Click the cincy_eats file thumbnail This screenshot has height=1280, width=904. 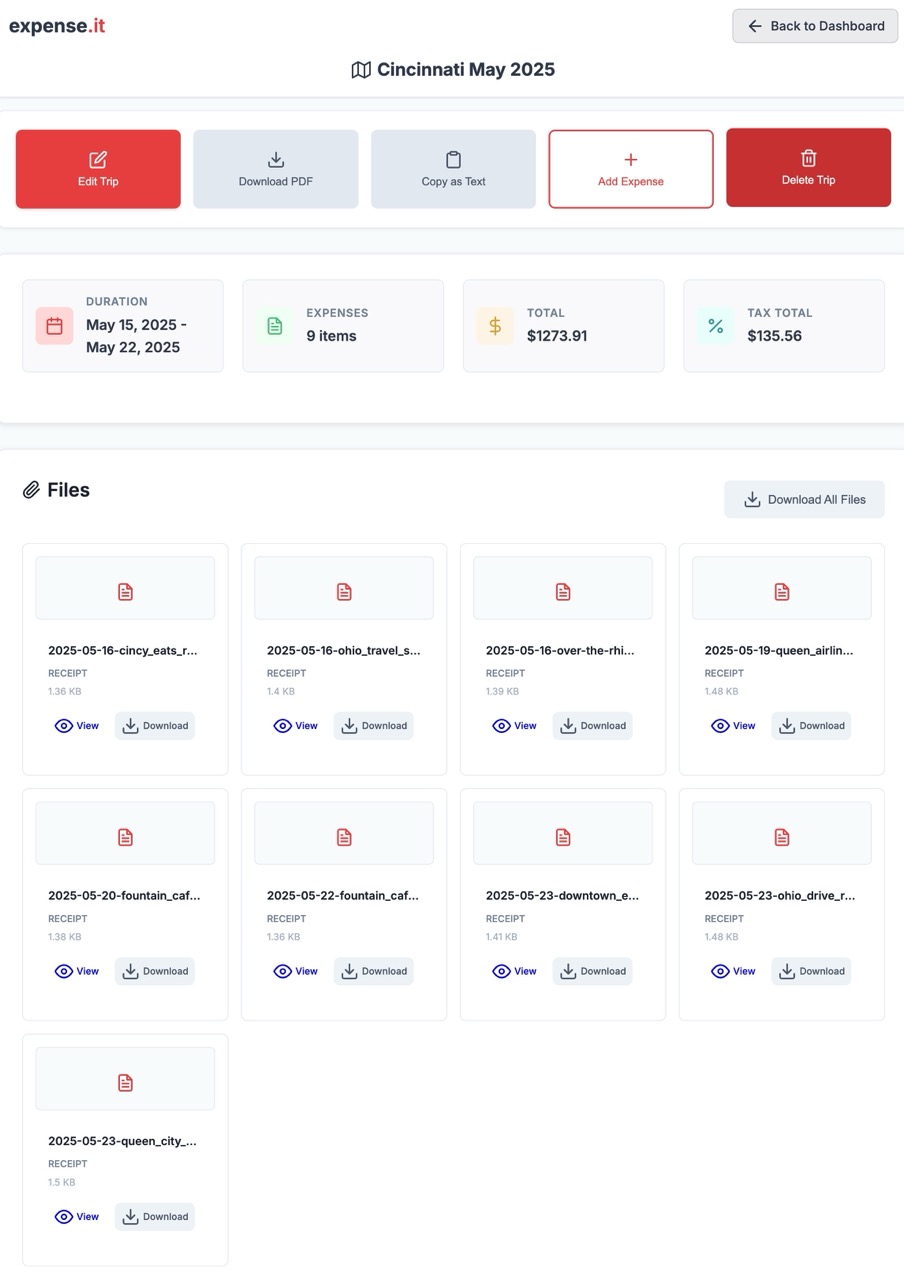click(x=125, y=588)
